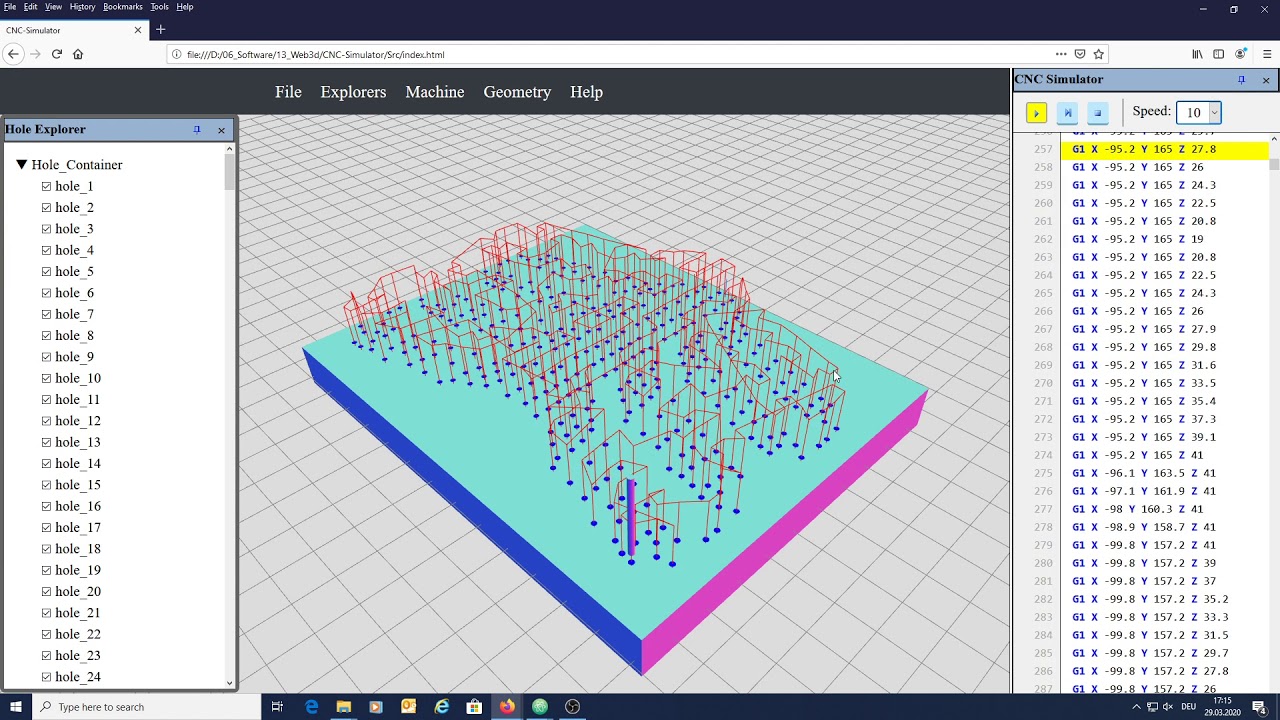
Task: Toggle the hole_20 checkbox
Action: 47,591
